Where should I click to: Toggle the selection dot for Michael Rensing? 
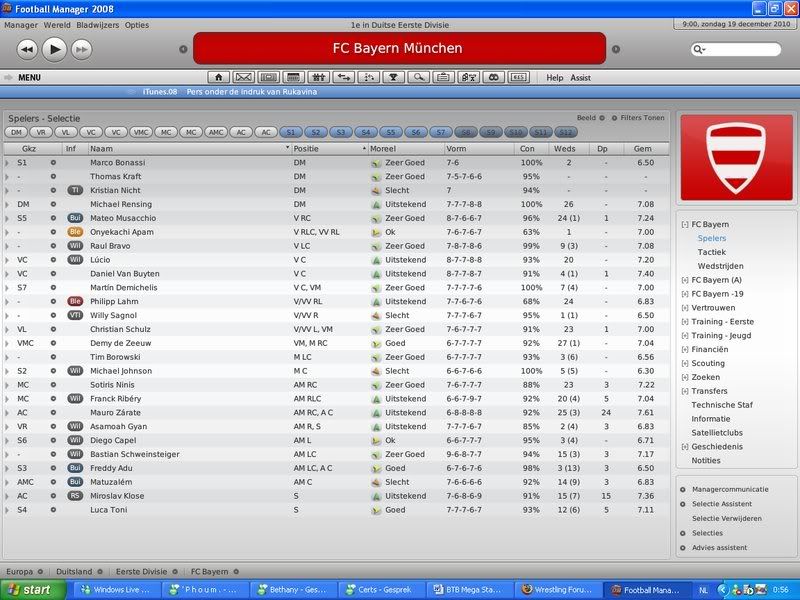[x=53, y=205]
